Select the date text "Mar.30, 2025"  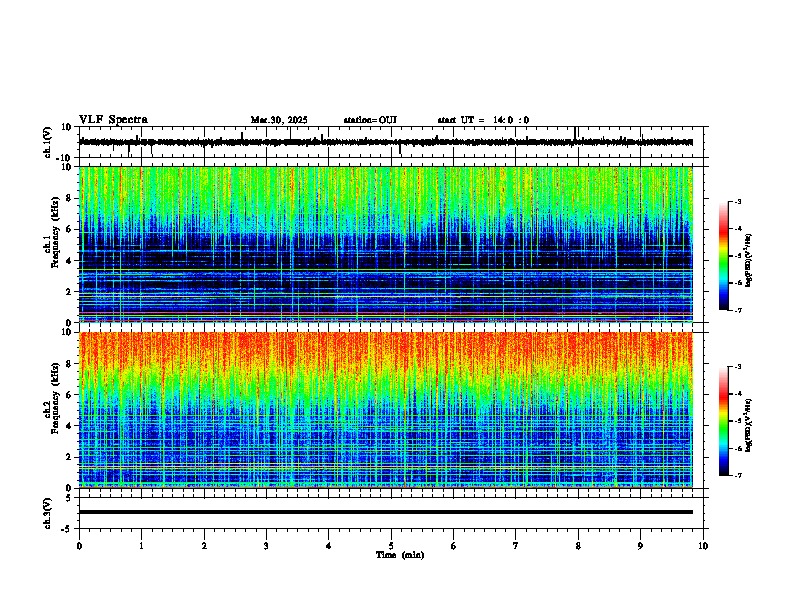point(279,120)
